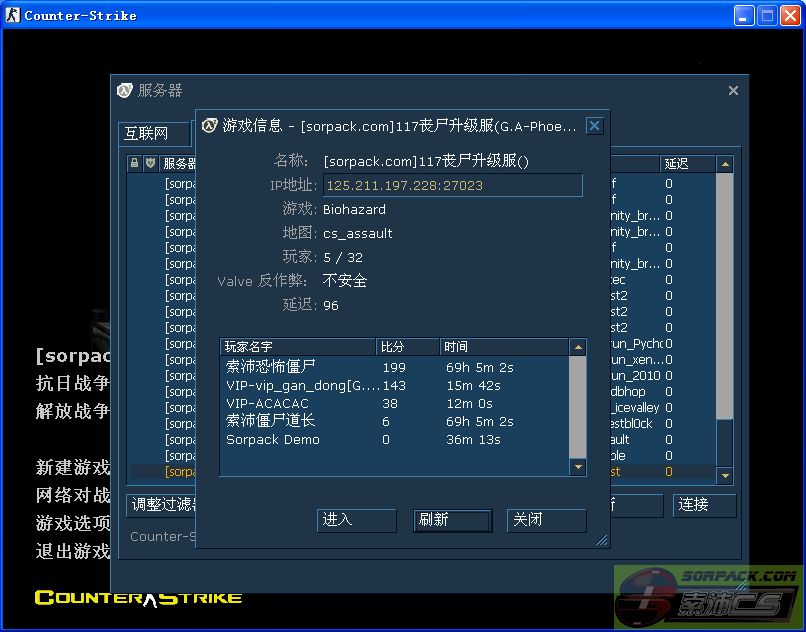Close the 游戏信息 dialog with X
This screenshot has width=806, height=632.
coord(594,126)
